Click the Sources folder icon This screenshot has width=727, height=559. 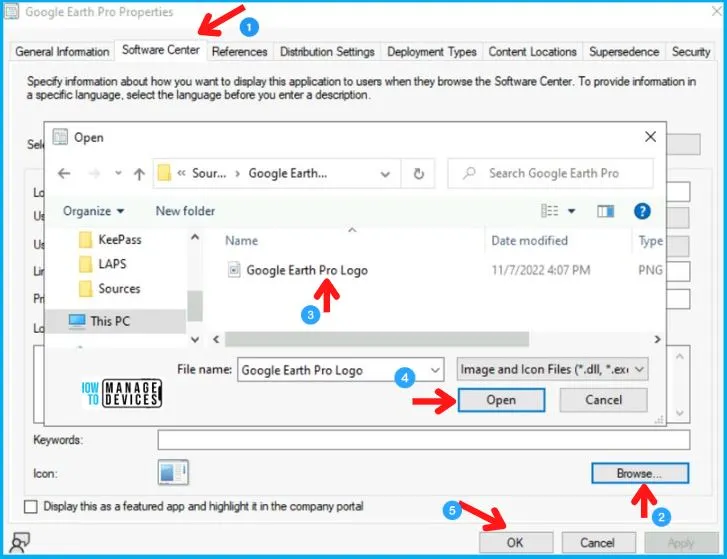[x=85, y=289]
